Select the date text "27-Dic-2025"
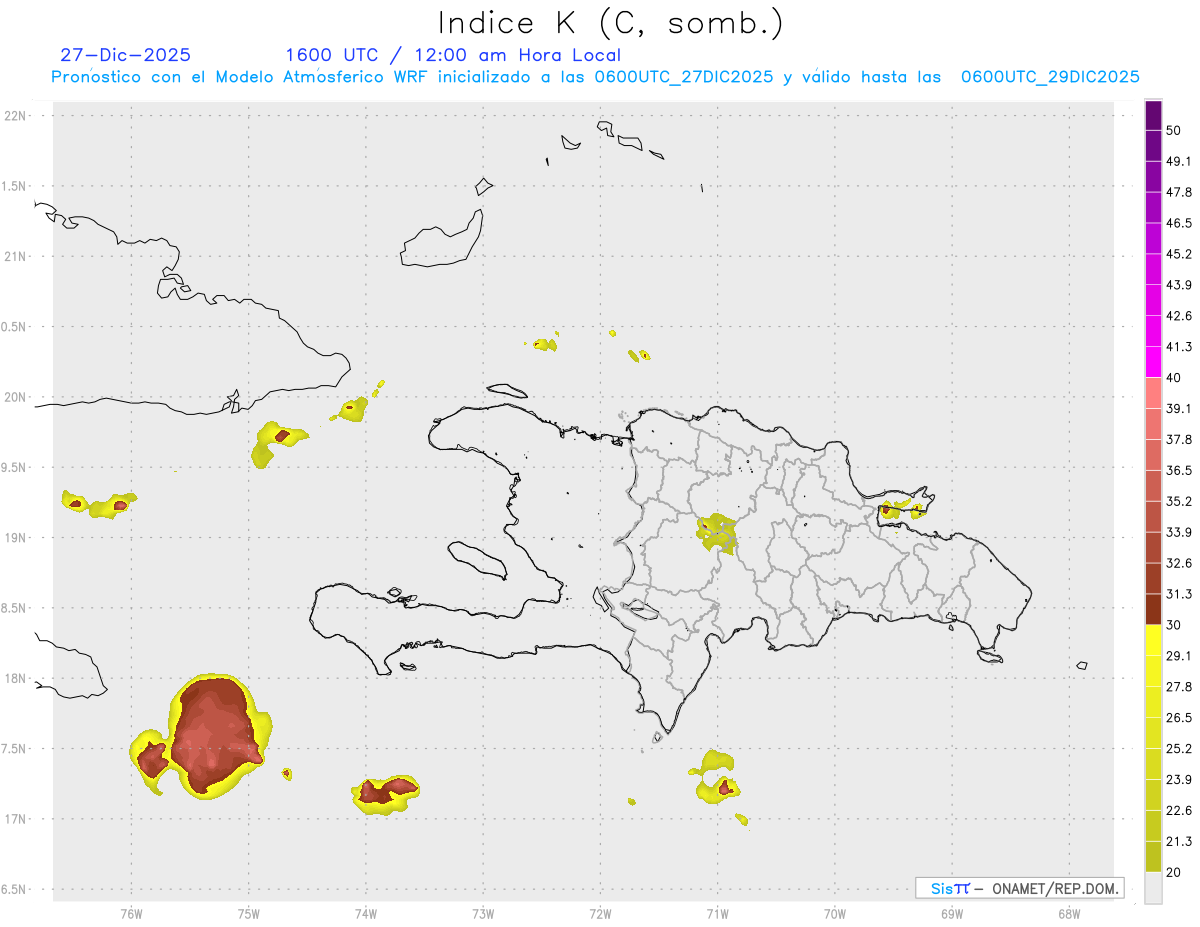 pos(125,55)
